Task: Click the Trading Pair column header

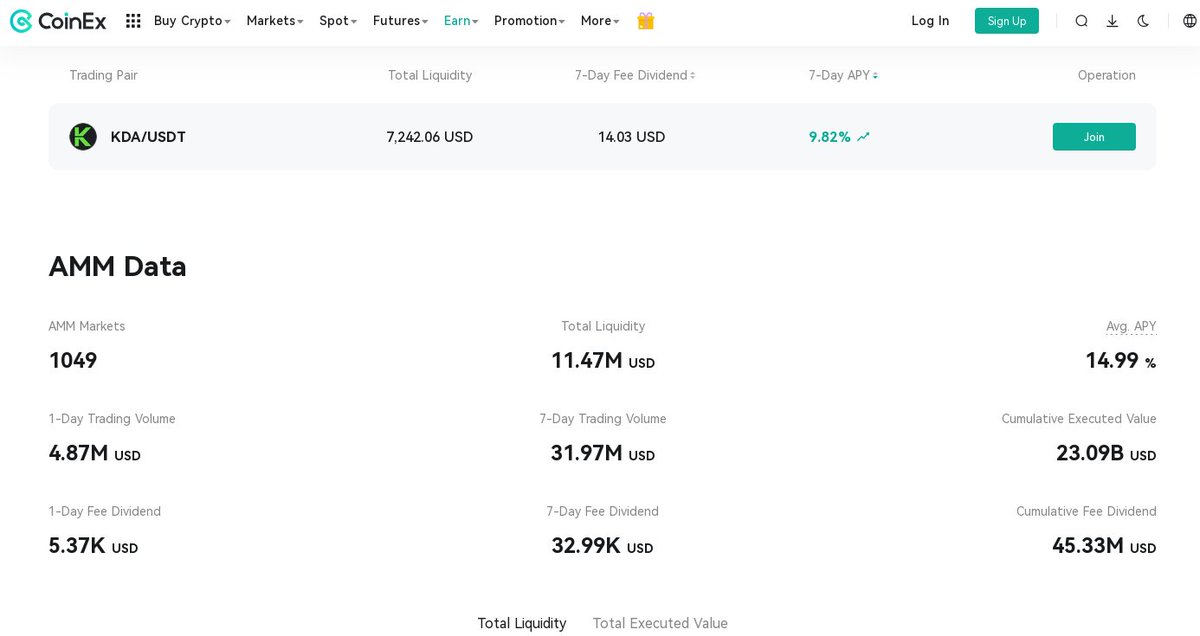Action: click(x=103, y=76)
